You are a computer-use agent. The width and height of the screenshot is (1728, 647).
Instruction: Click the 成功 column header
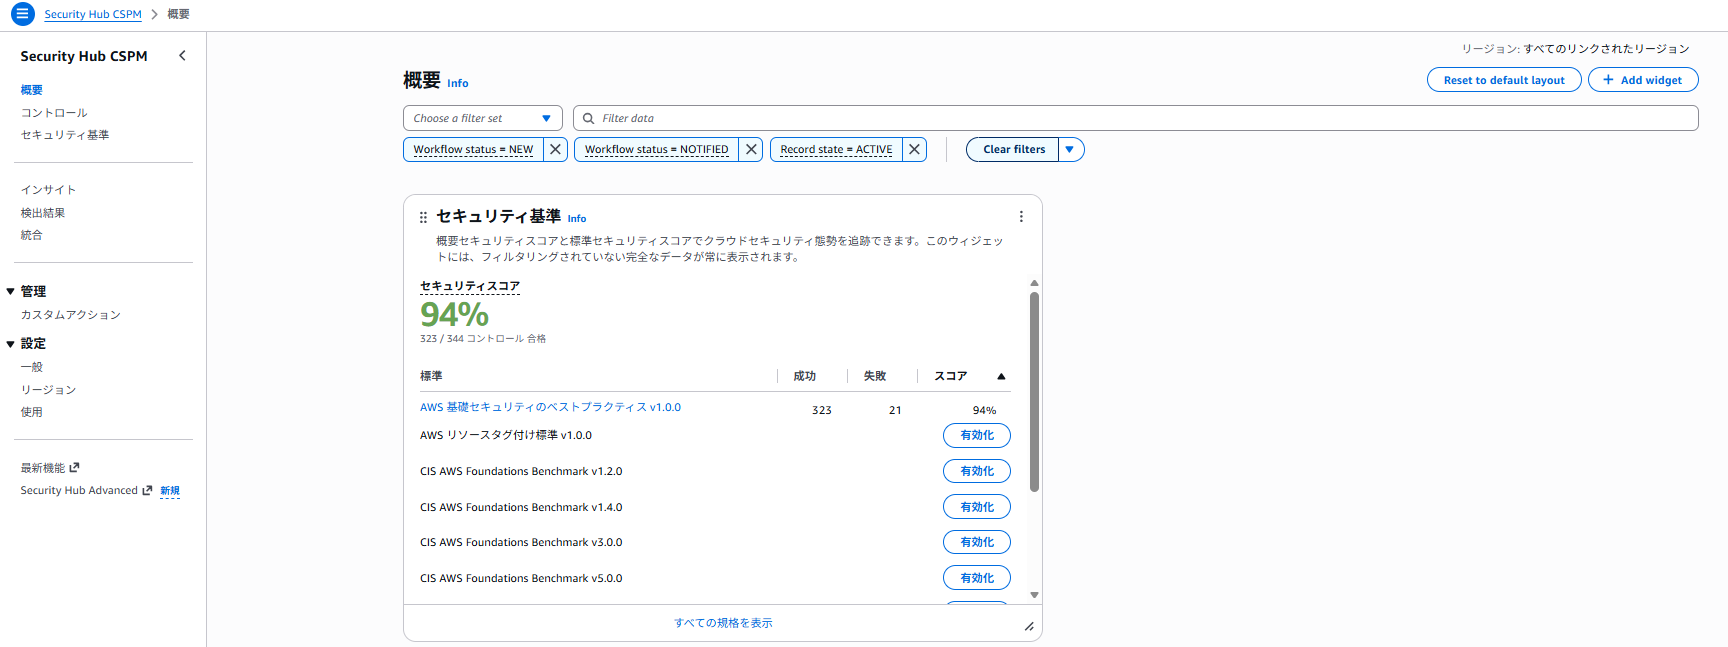point(805,376)
